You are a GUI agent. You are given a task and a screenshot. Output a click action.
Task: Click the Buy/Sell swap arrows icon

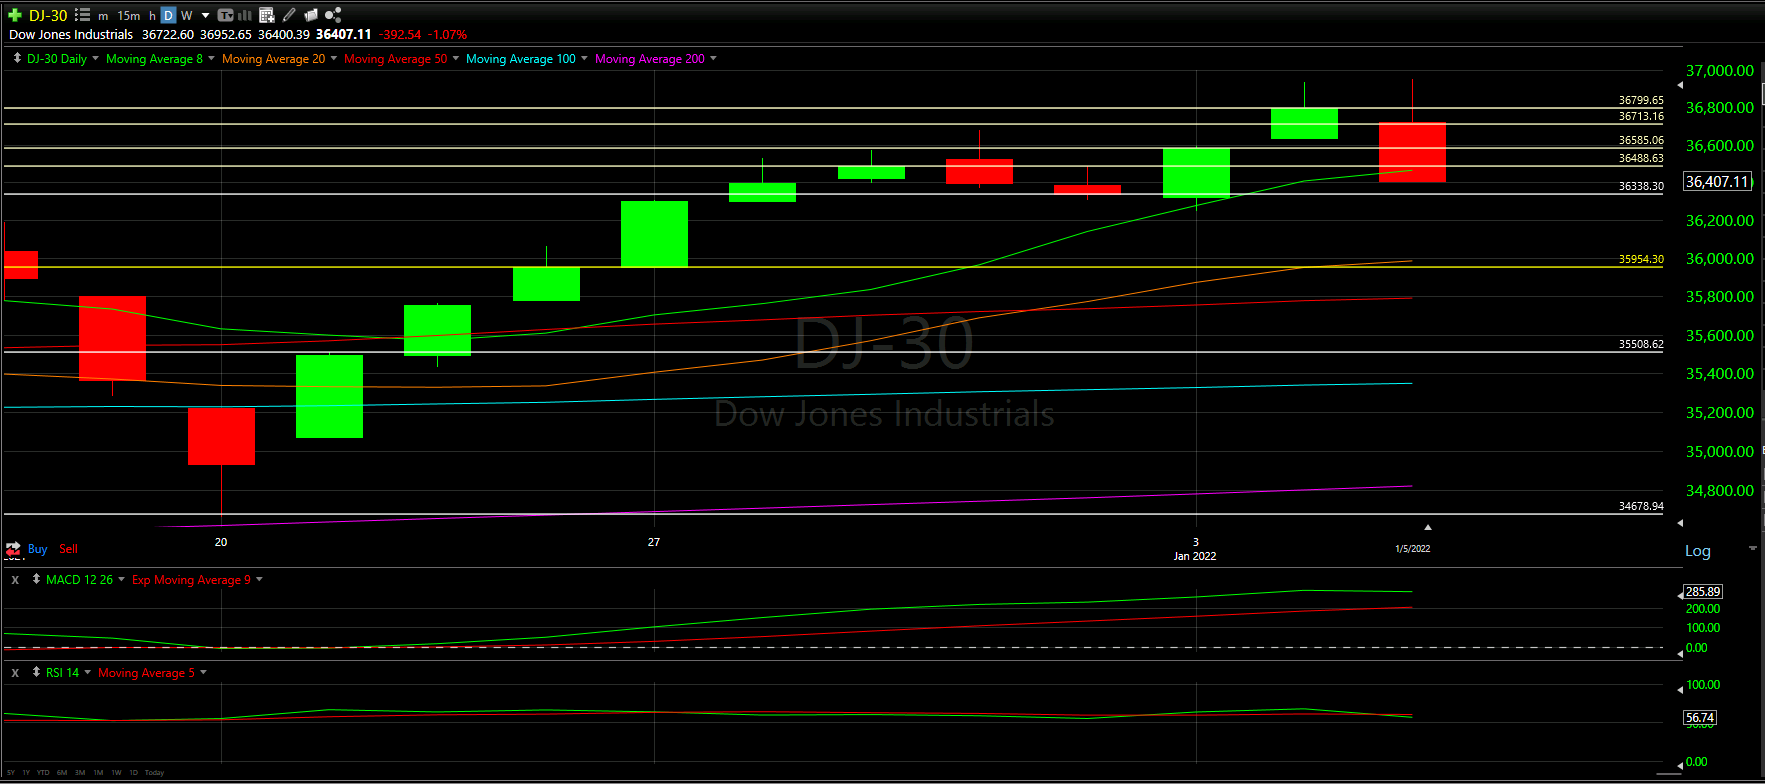(x=13, y=549)
